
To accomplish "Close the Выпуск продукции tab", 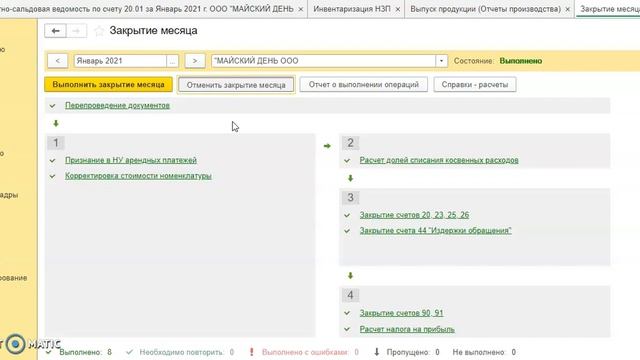I will coord(567,9).
